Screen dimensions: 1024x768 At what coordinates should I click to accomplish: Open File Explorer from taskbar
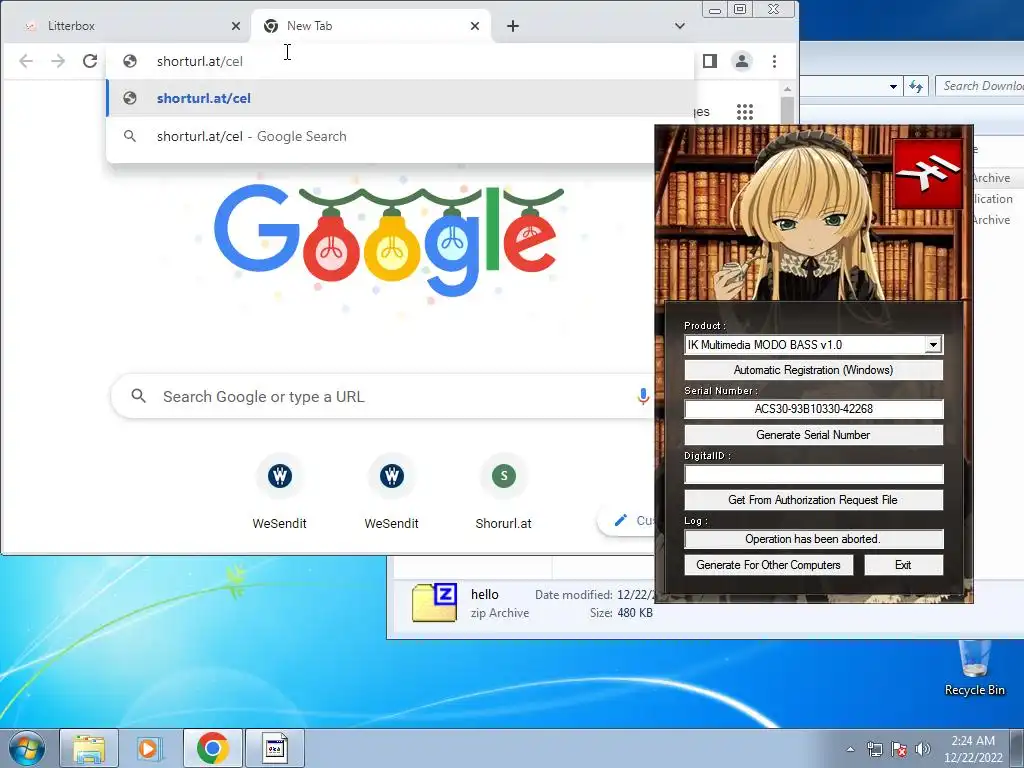[89, 748]
